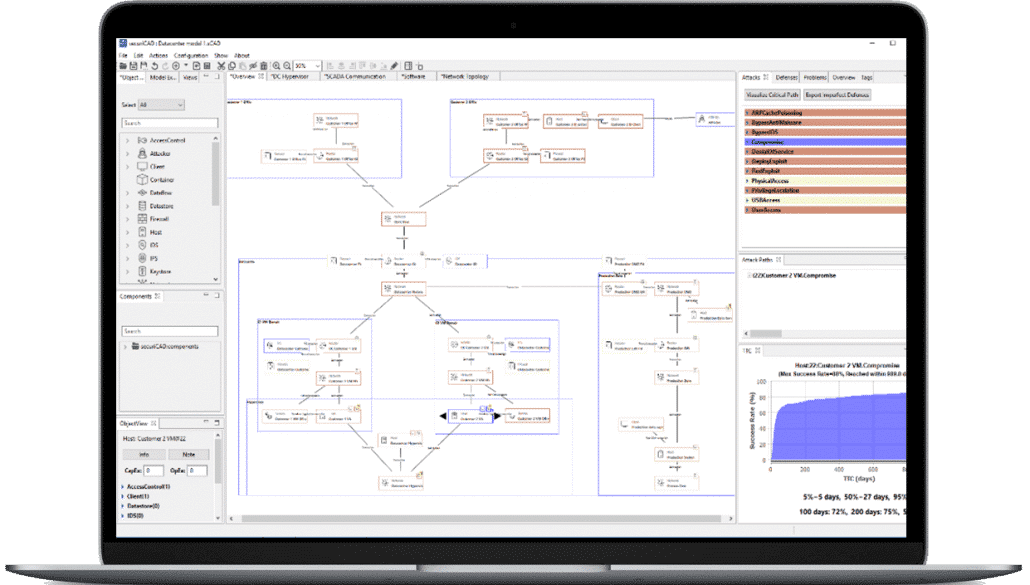Open the Model Explorer panel tab
The width and height of the screenshot is (1030, 585).
[162, 77]
